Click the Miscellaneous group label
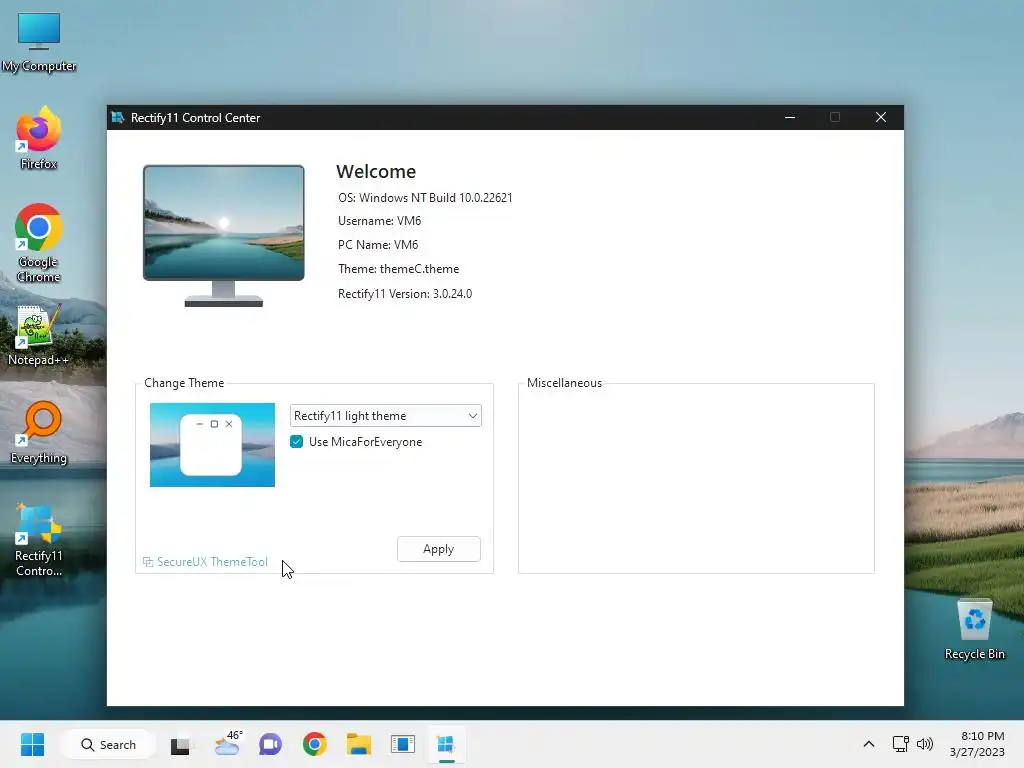 564,383
